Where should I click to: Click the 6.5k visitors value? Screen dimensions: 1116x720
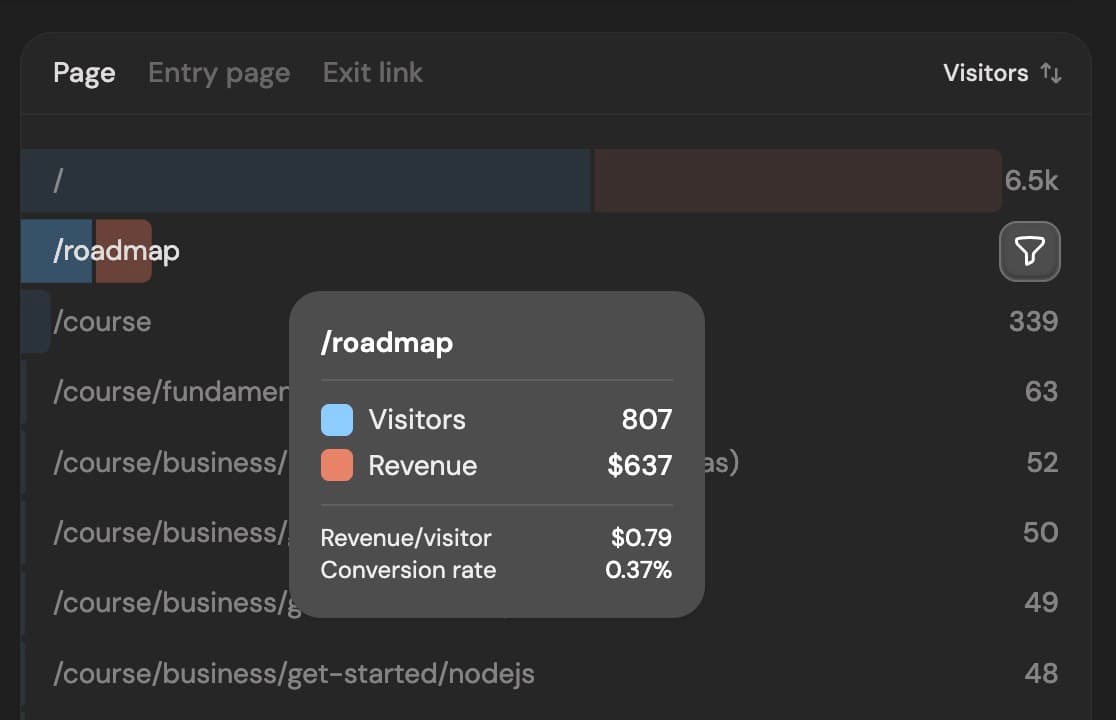tap(1031, 181)
